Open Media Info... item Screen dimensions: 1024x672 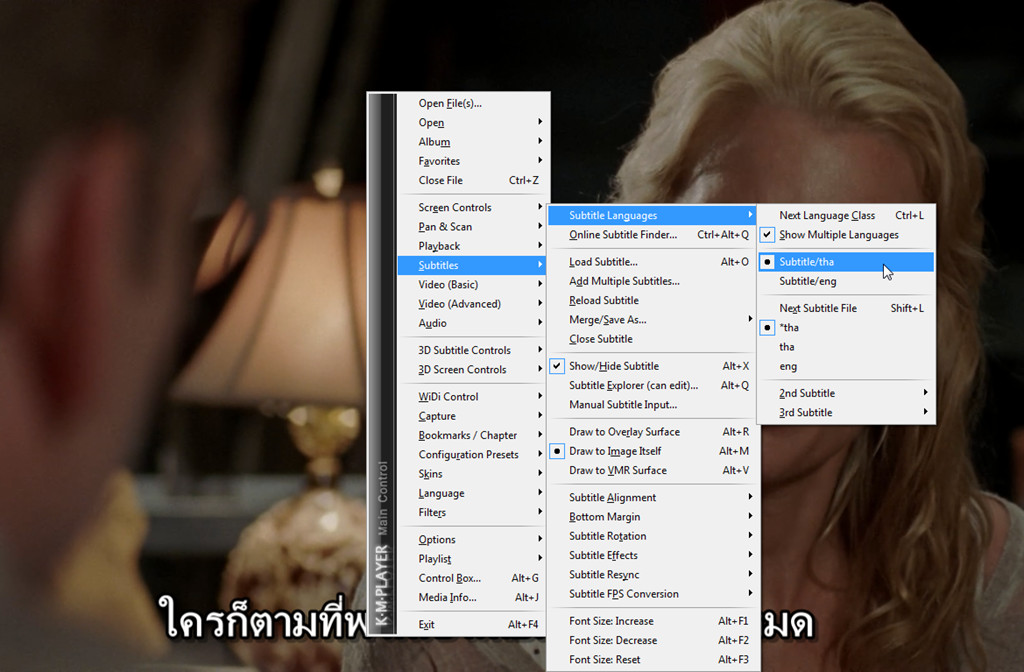tap(472, 598)
